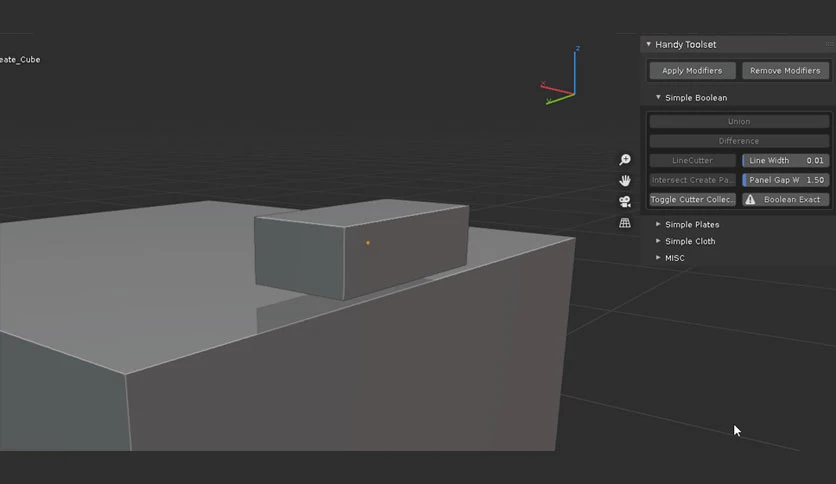Collapse the Simple Boolean section
Screen dimensions: 836x484
click(x=658, y=98)
